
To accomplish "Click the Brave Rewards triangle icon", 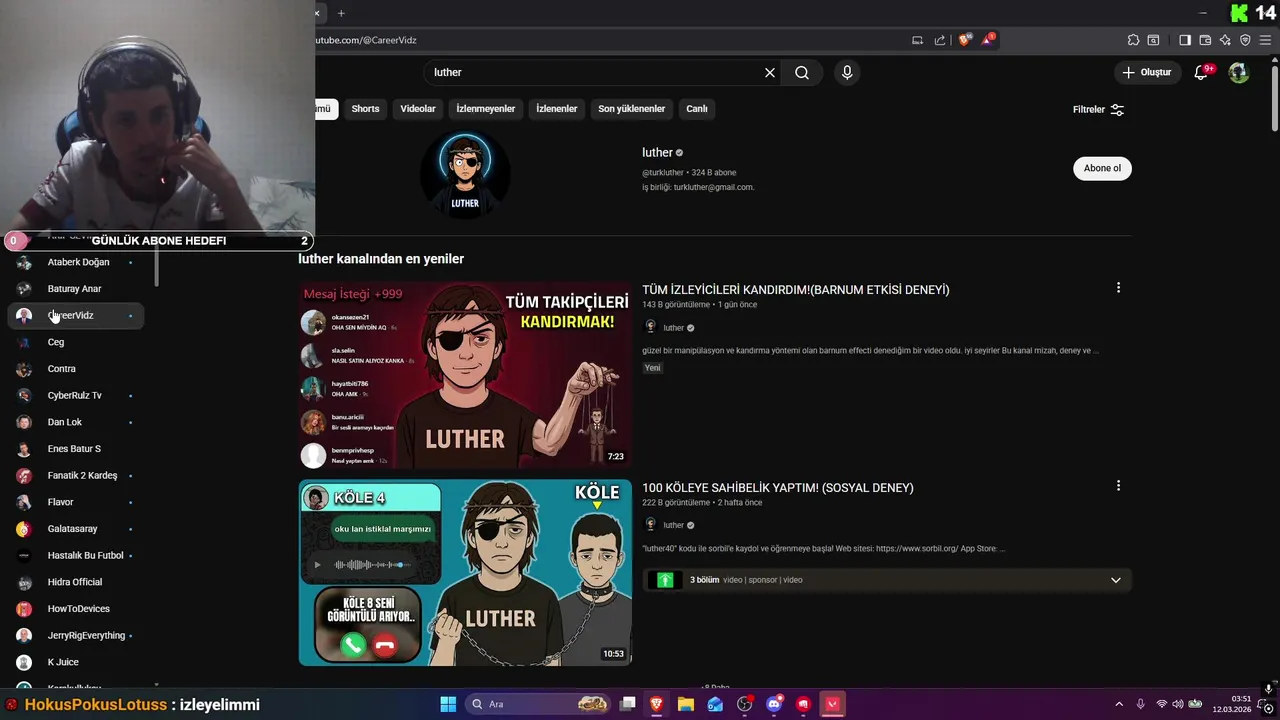I will pos(988,40).
